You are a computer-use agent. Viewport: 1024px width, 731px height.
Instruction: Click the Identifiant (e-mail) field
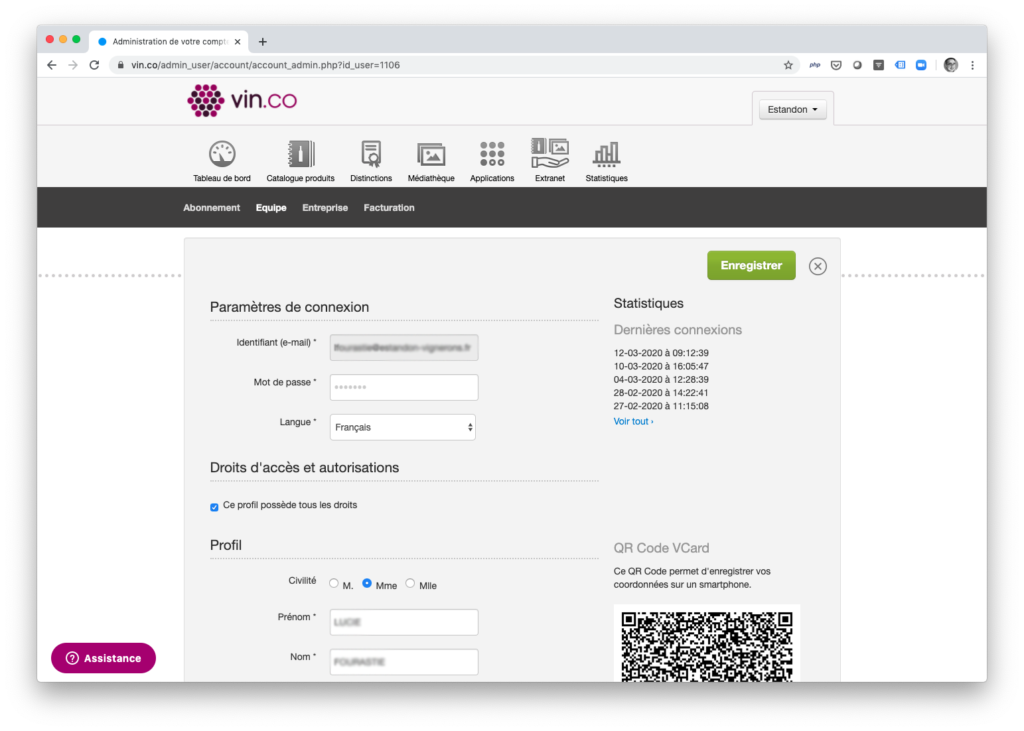404,348
